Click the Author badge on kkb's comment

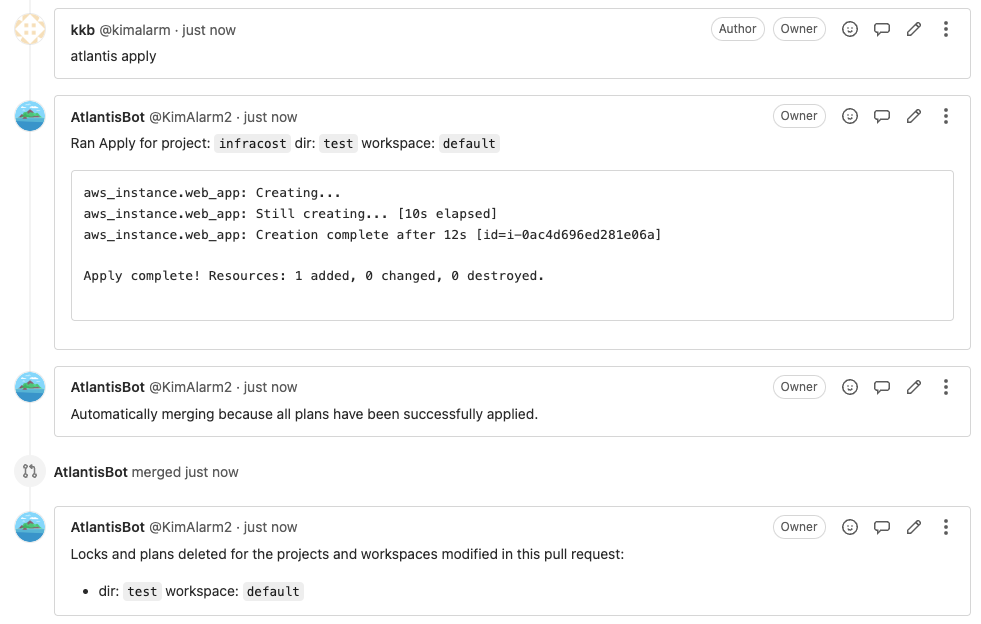738,29
